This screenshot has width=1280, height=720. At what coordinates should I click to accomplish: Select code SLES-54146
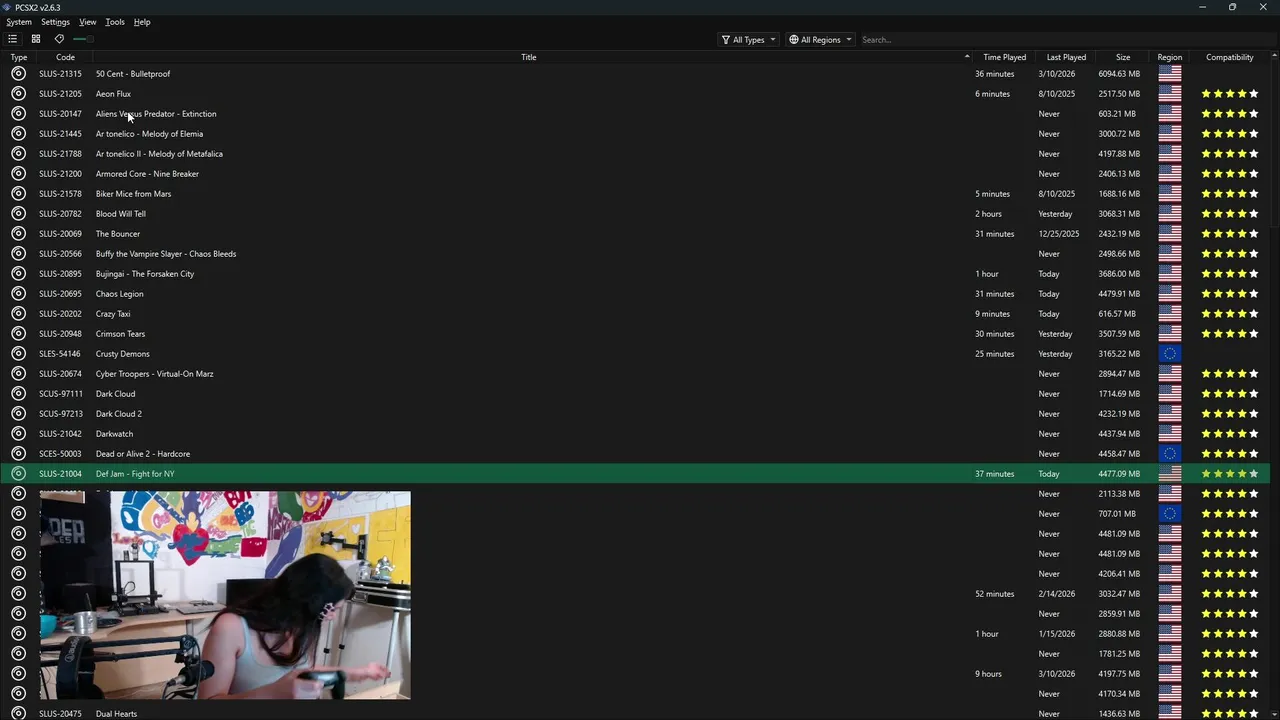60,354
